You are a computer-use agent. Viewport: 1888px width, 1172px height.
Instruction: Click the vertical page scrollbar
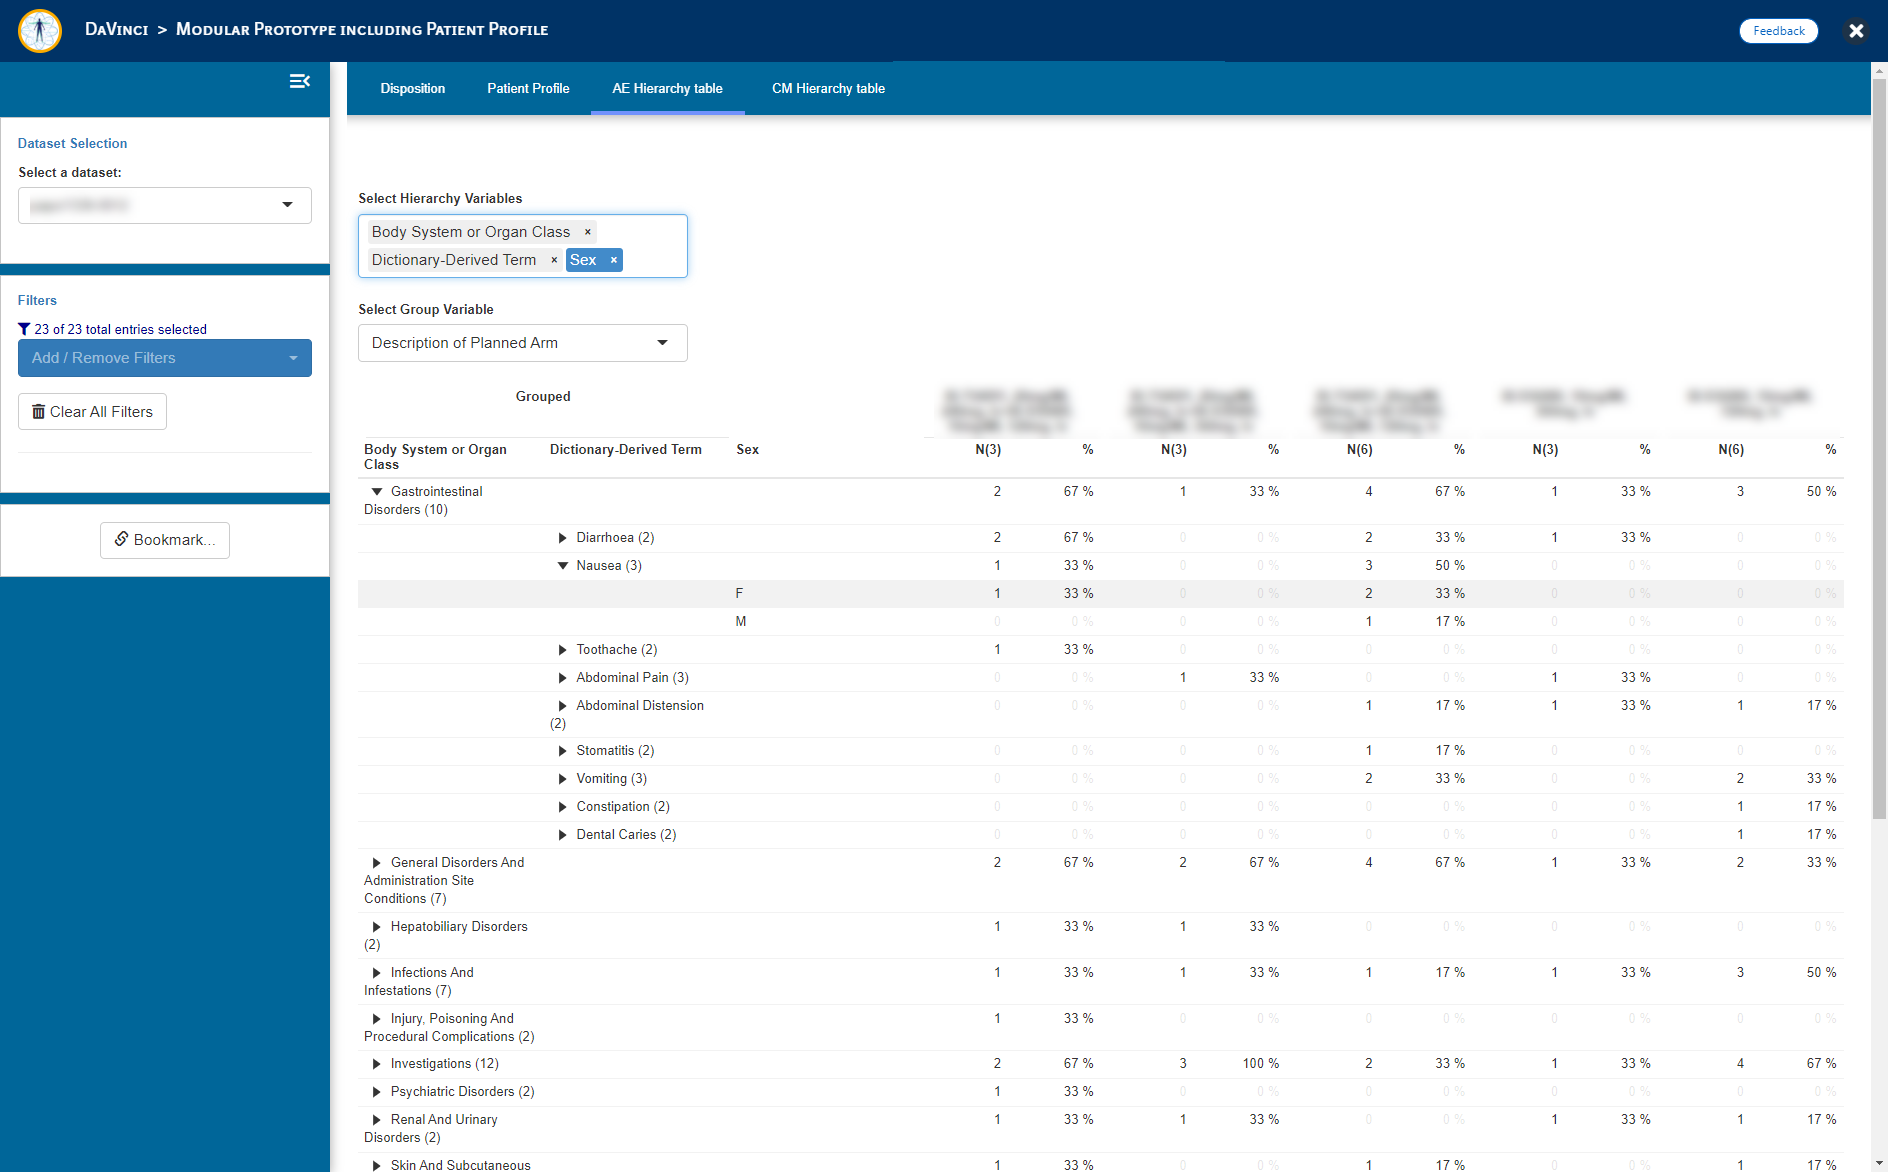1879,450
